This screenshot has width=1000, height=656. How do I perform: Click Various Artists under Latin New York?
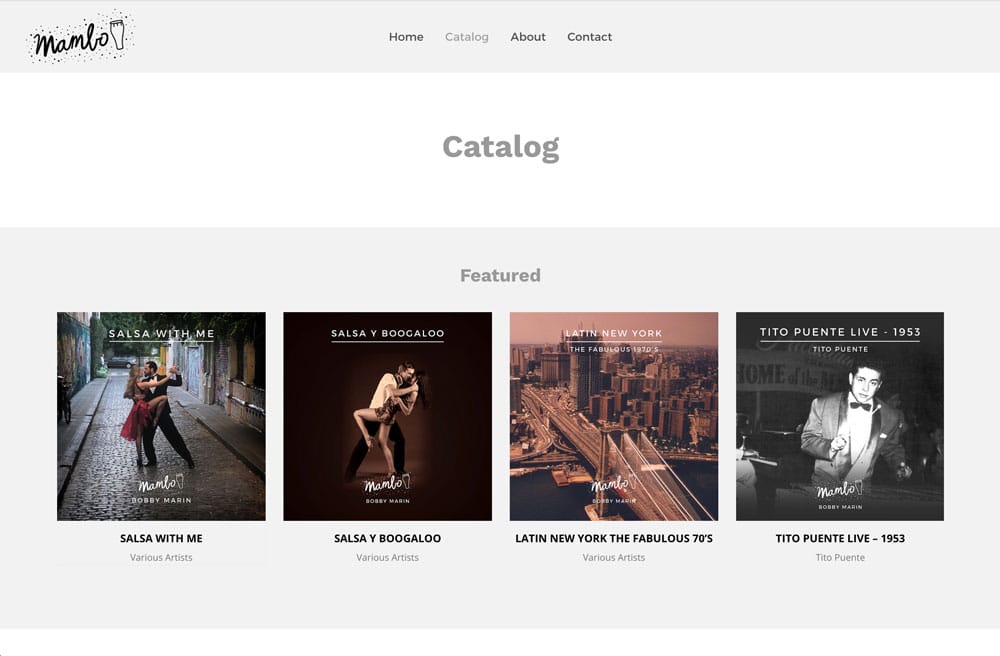tap(614, 558)
